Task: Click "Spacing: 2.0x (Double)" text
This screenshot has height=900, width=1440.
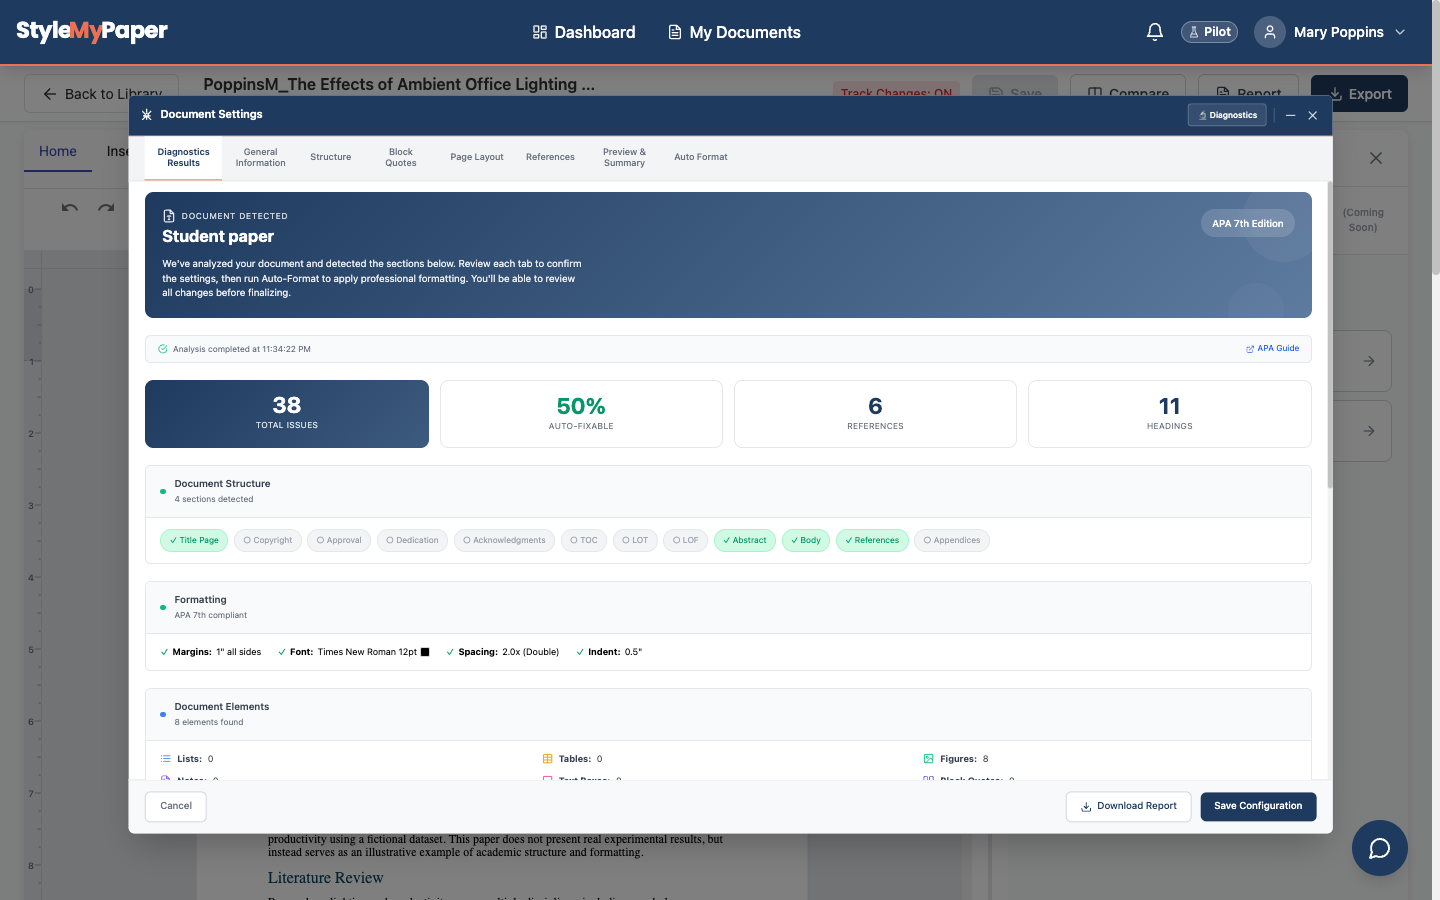Action: click(x=509, y=652)
